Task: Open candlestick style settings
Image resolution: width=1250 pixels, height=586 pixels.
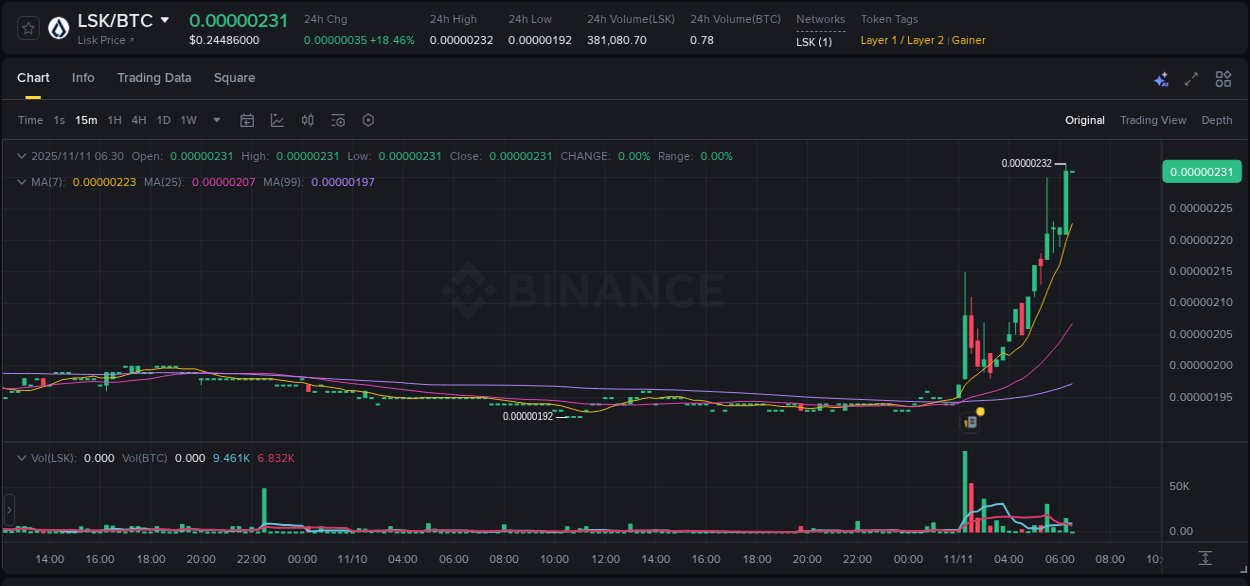Action: (x=307, y=120)
